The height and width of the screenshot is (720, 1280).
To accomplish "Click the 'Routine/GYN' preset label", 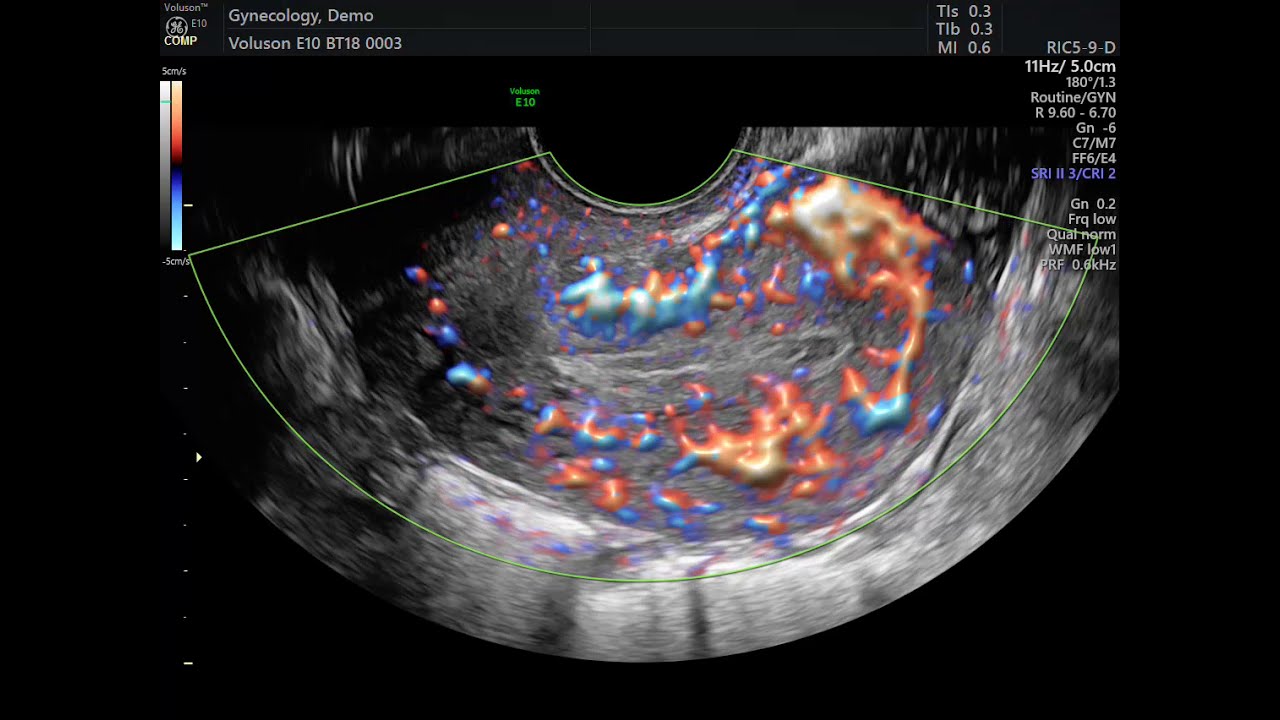I will (1073, 98).
